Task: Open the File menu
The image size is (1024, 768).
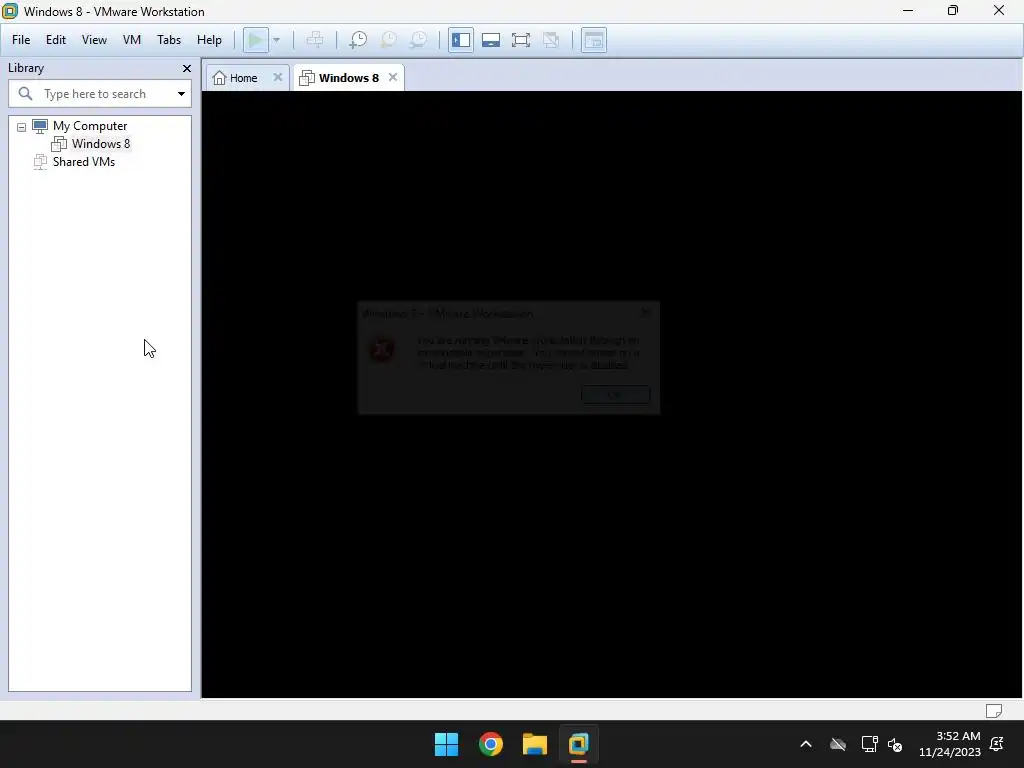Action: coord(21,40)
